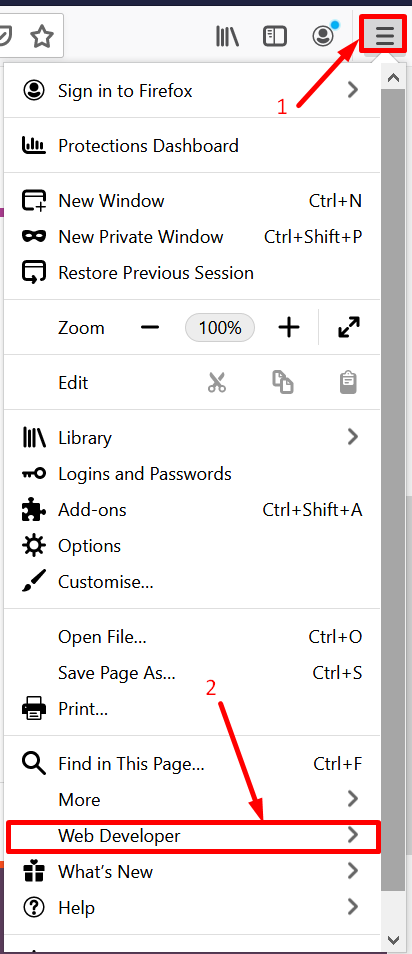Toggle the sidebar view icon
The image size is (412, 954).
click(x=274, y=37)
